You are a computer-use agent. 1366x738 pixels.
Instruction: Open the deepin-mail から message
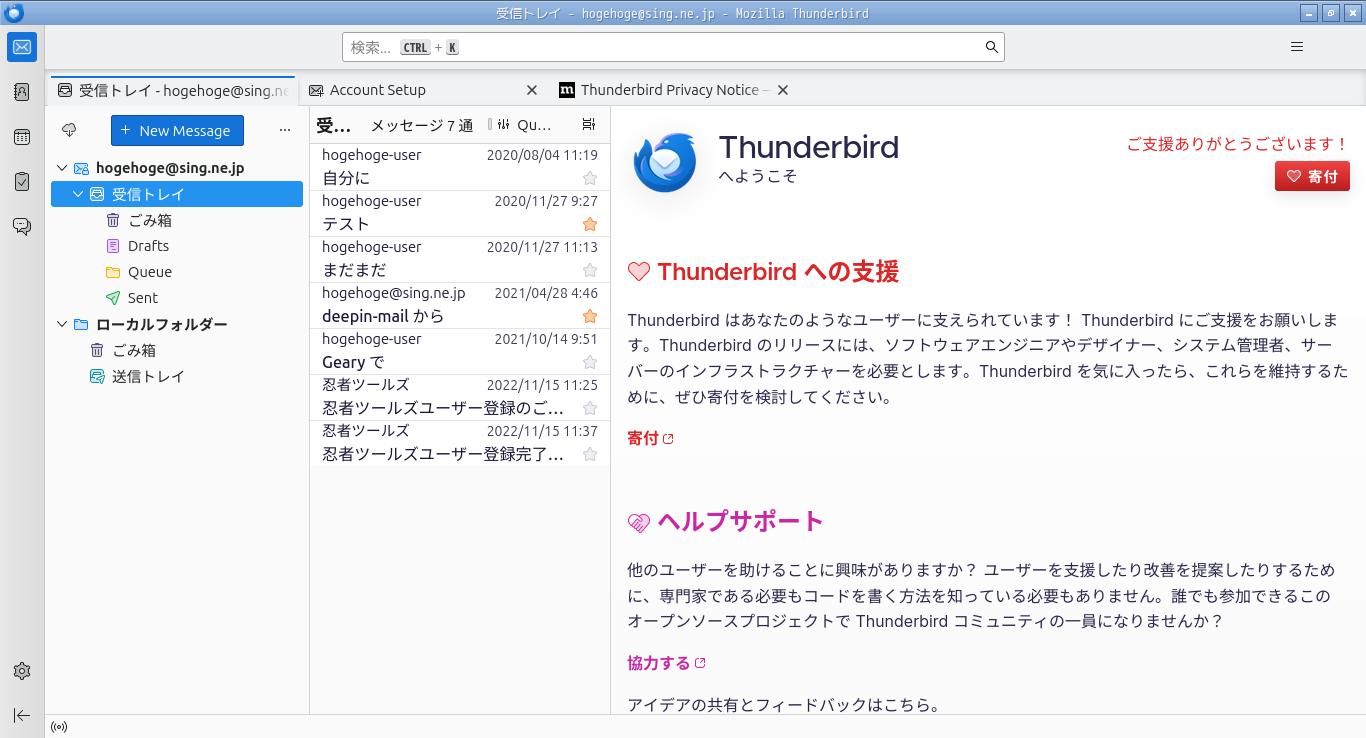pos(460,305)
